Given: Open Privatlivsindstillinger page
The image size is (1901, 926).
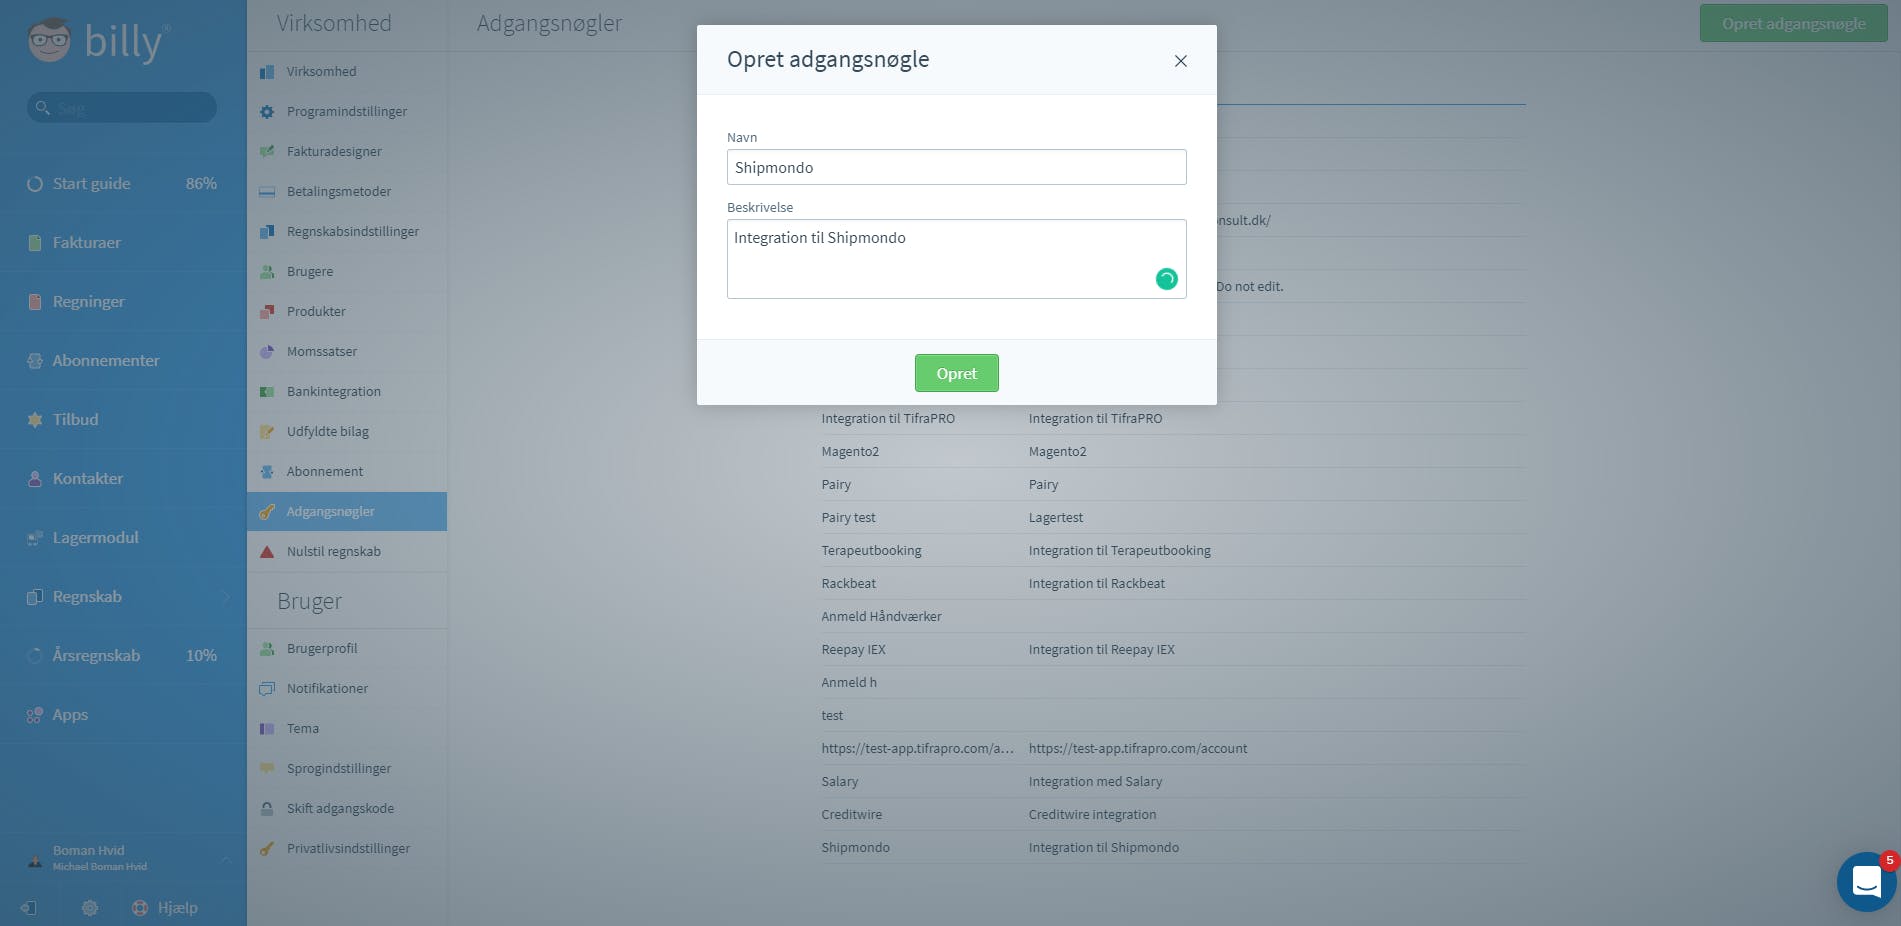Looking at the screenshot, I should [347, 849].
